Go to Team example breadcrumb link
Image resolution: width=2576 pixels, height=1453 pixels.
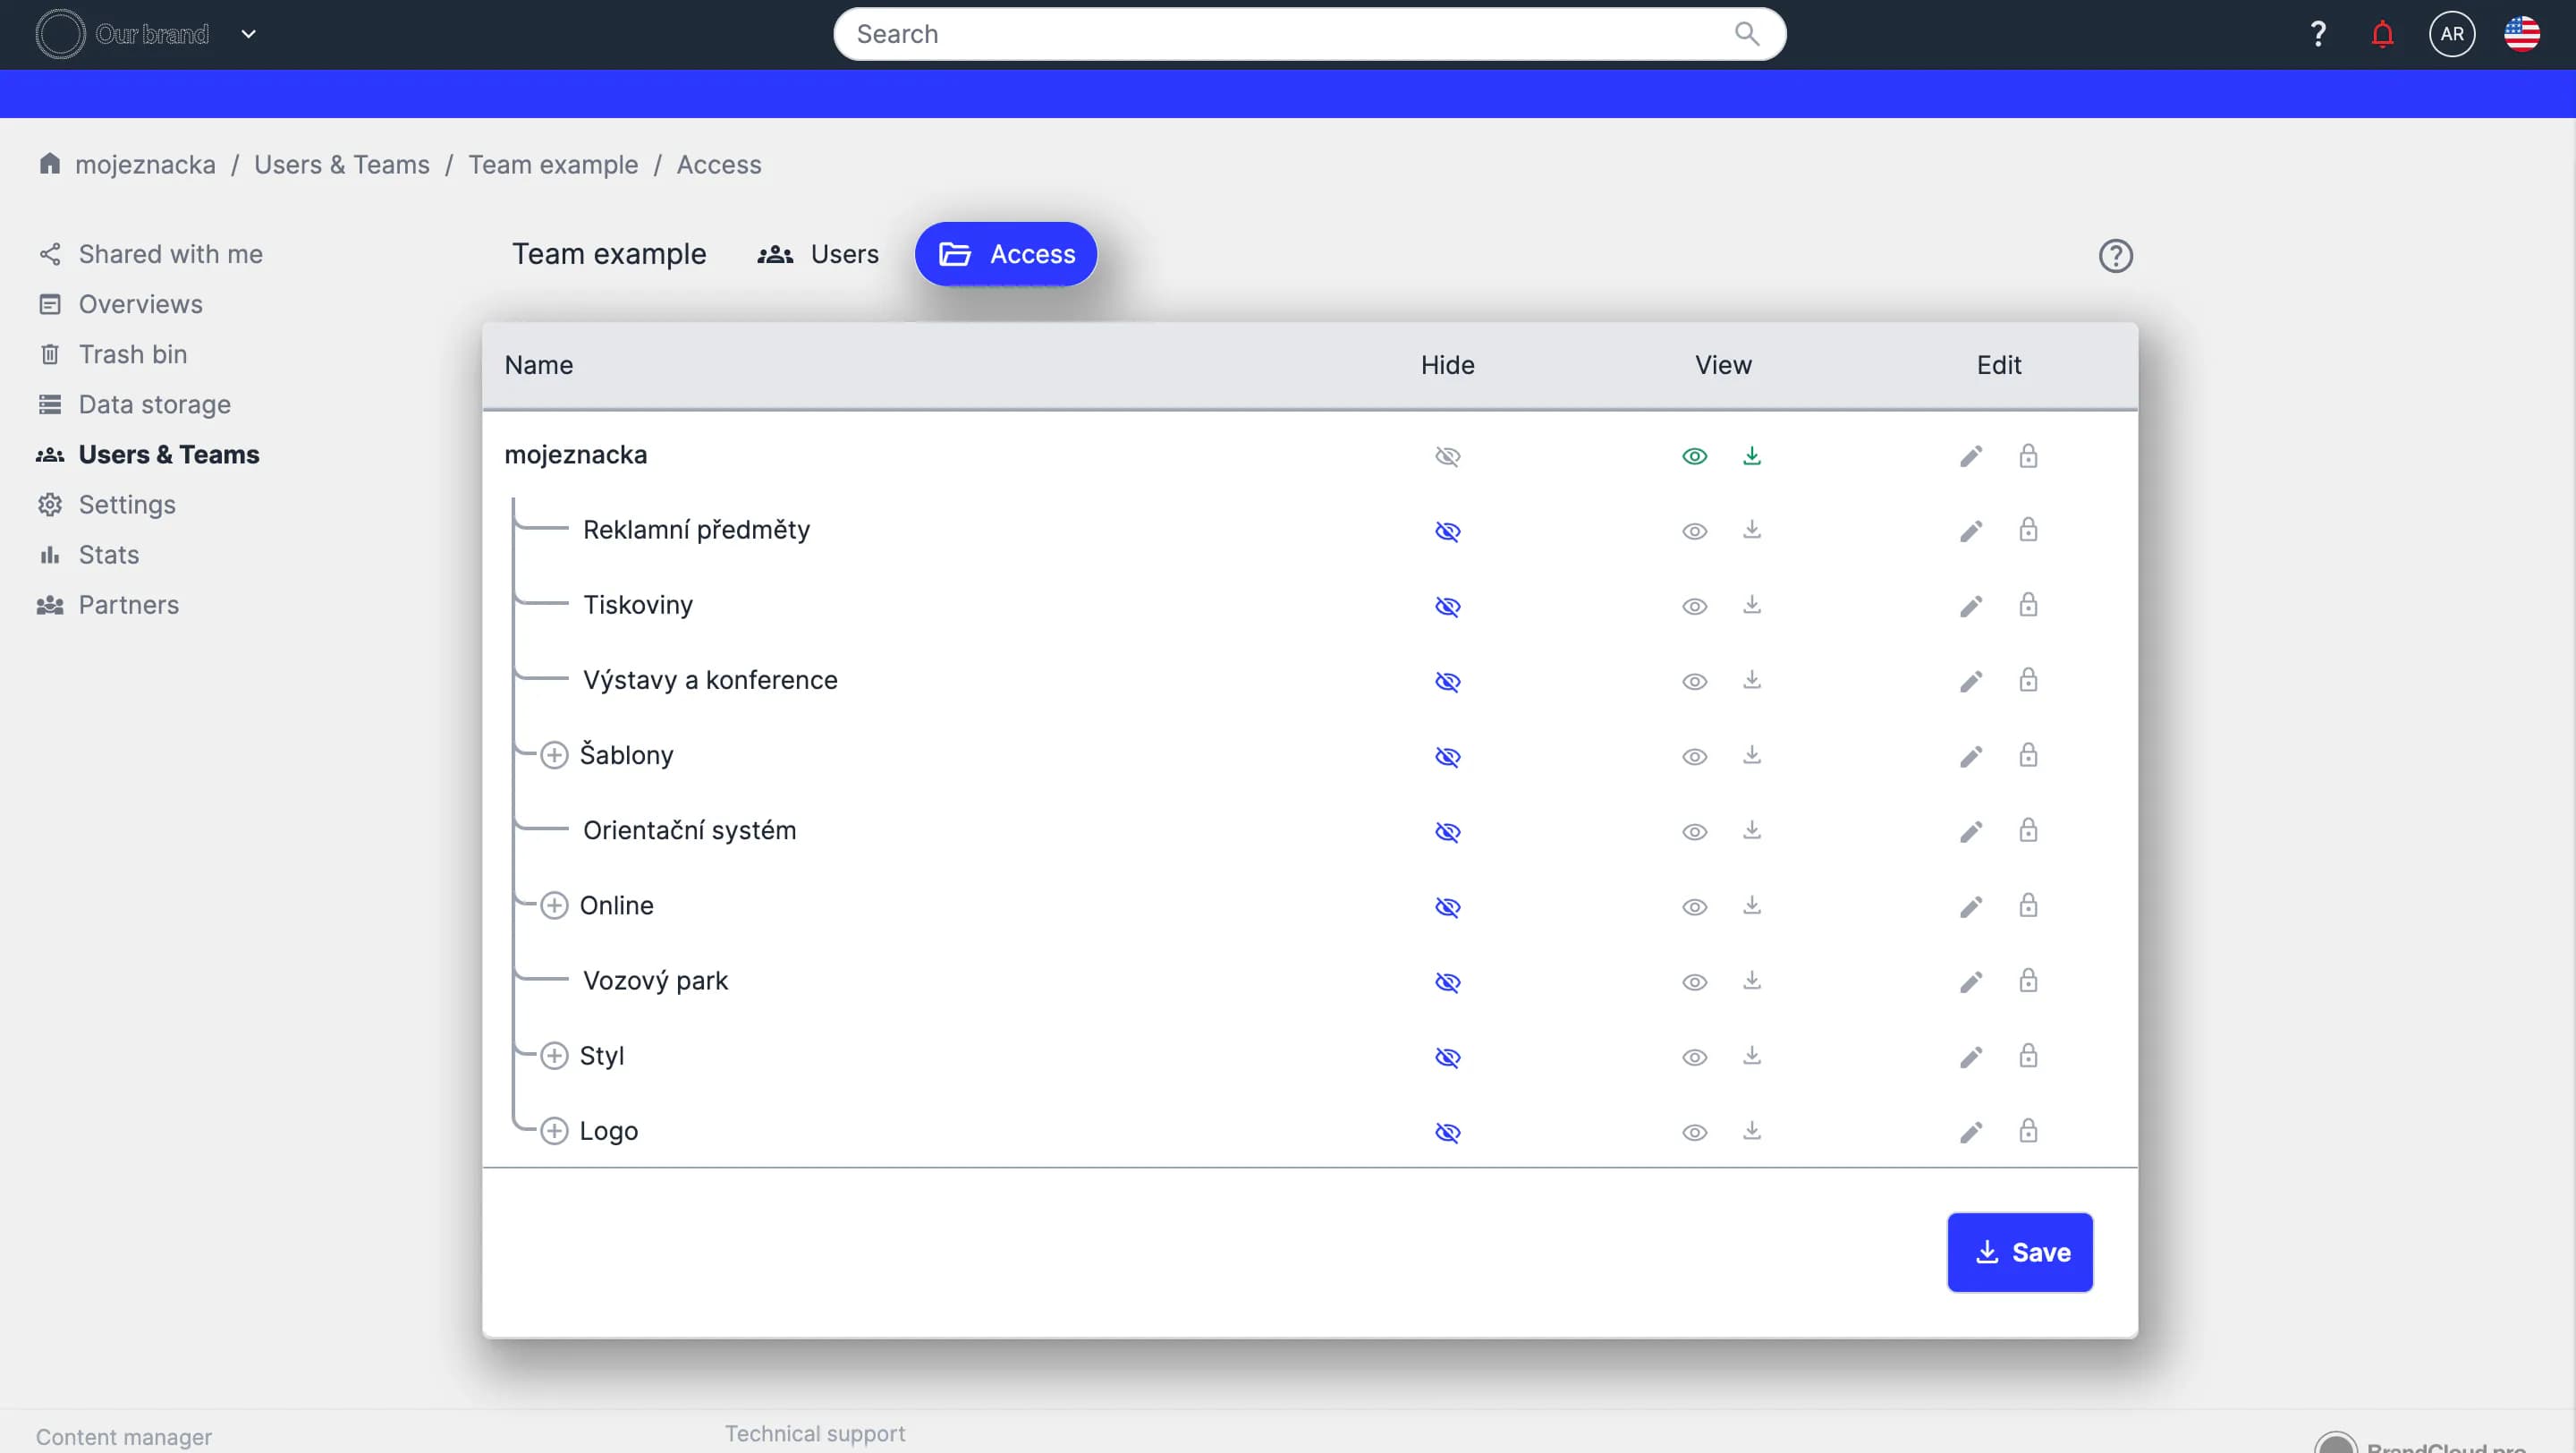(553, 164)
